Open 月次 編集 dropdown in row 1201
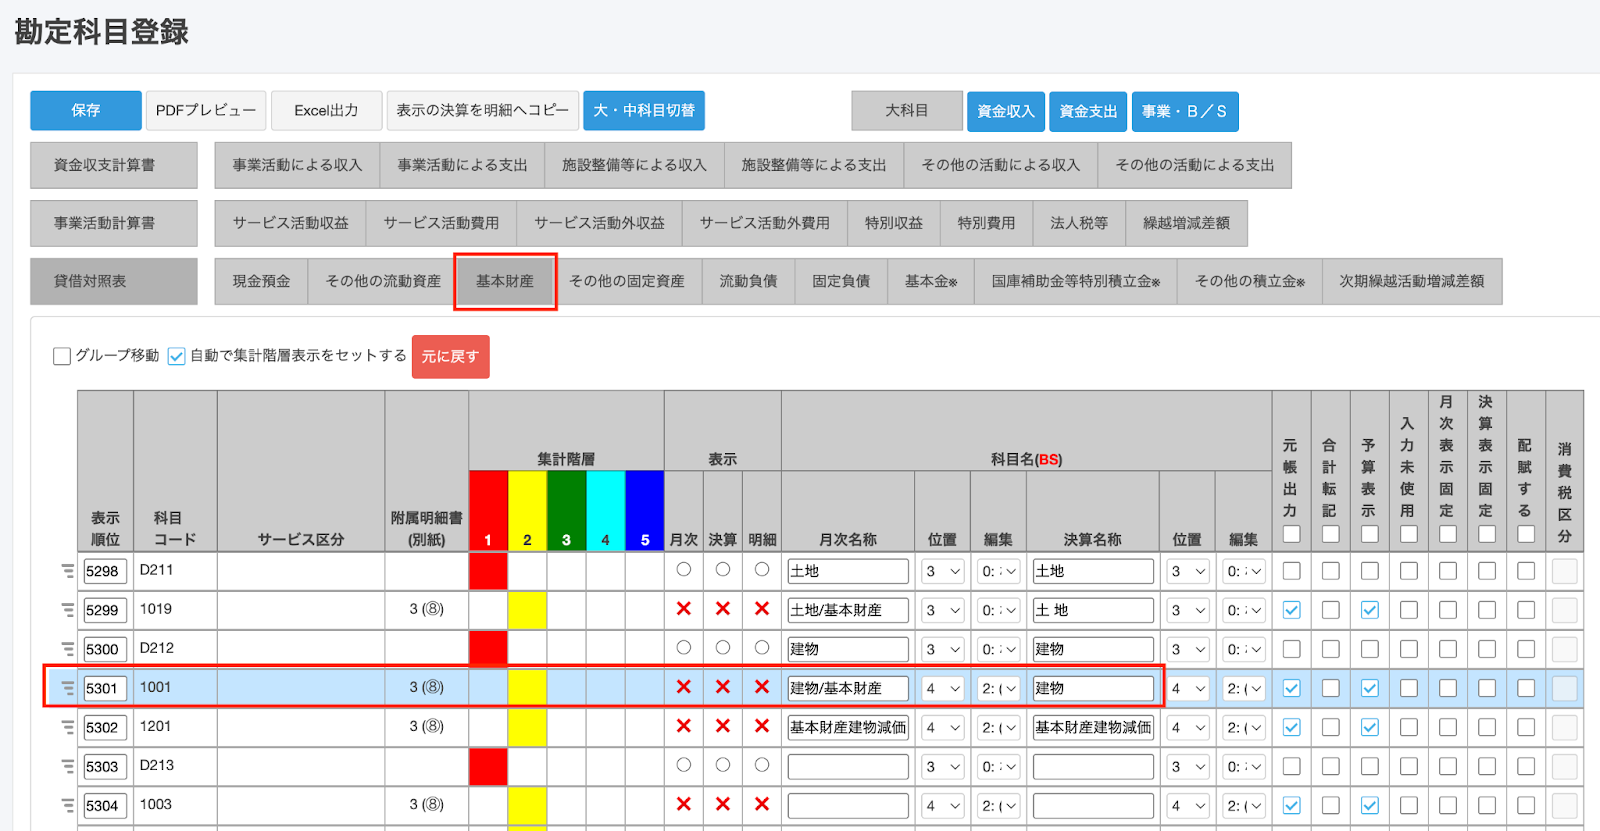The width and height of the screenshot is (1600, 831). pos(998,727)
